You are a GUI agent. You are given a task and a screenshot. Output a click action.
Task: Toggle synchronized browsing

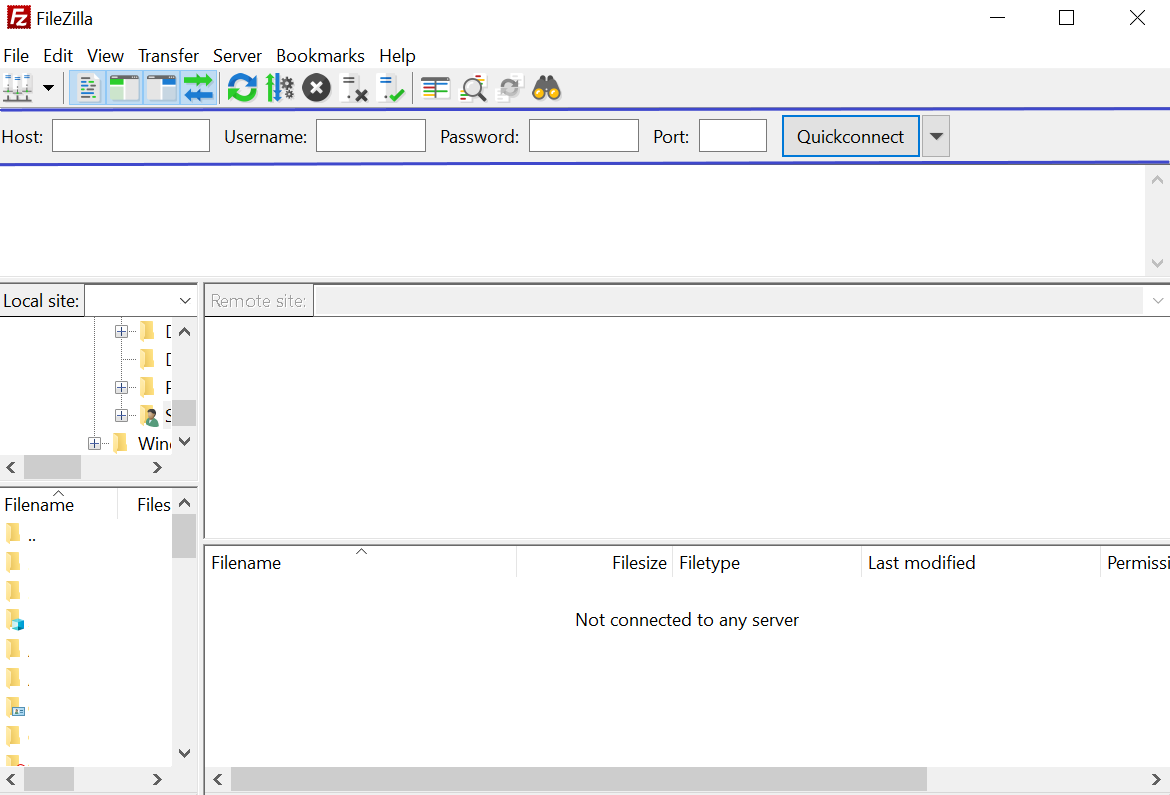[509, 88]
